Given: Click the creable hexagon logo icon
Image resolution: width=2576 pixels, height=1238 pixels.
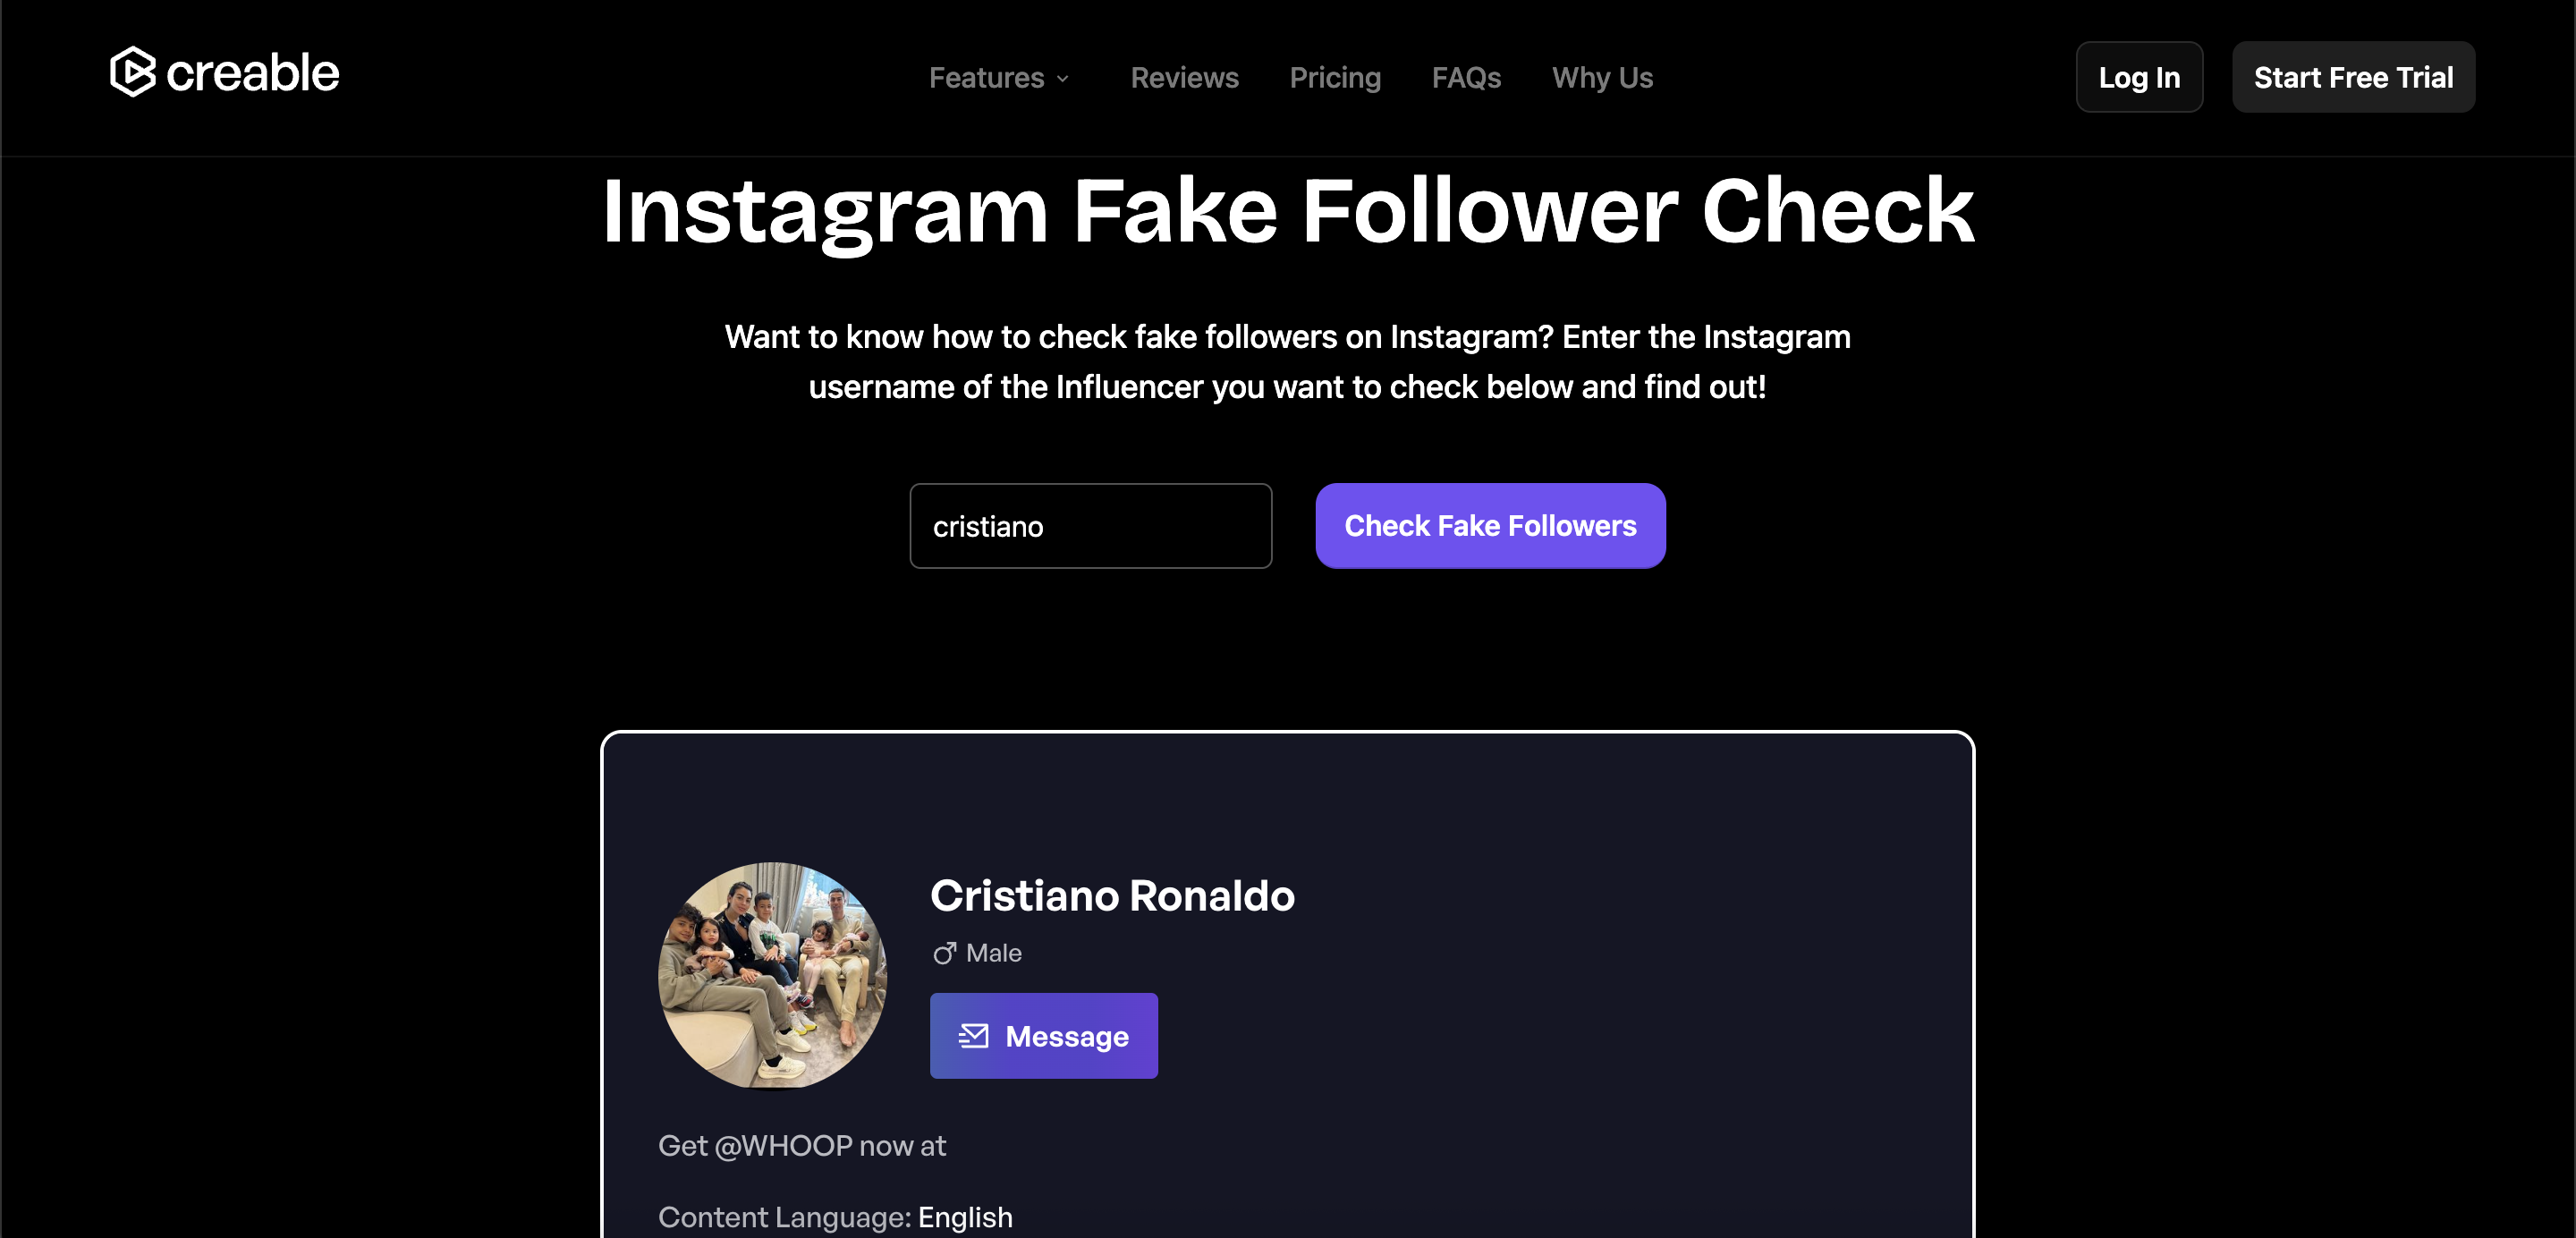Looking at the screenshot, I should coord(132,72).
